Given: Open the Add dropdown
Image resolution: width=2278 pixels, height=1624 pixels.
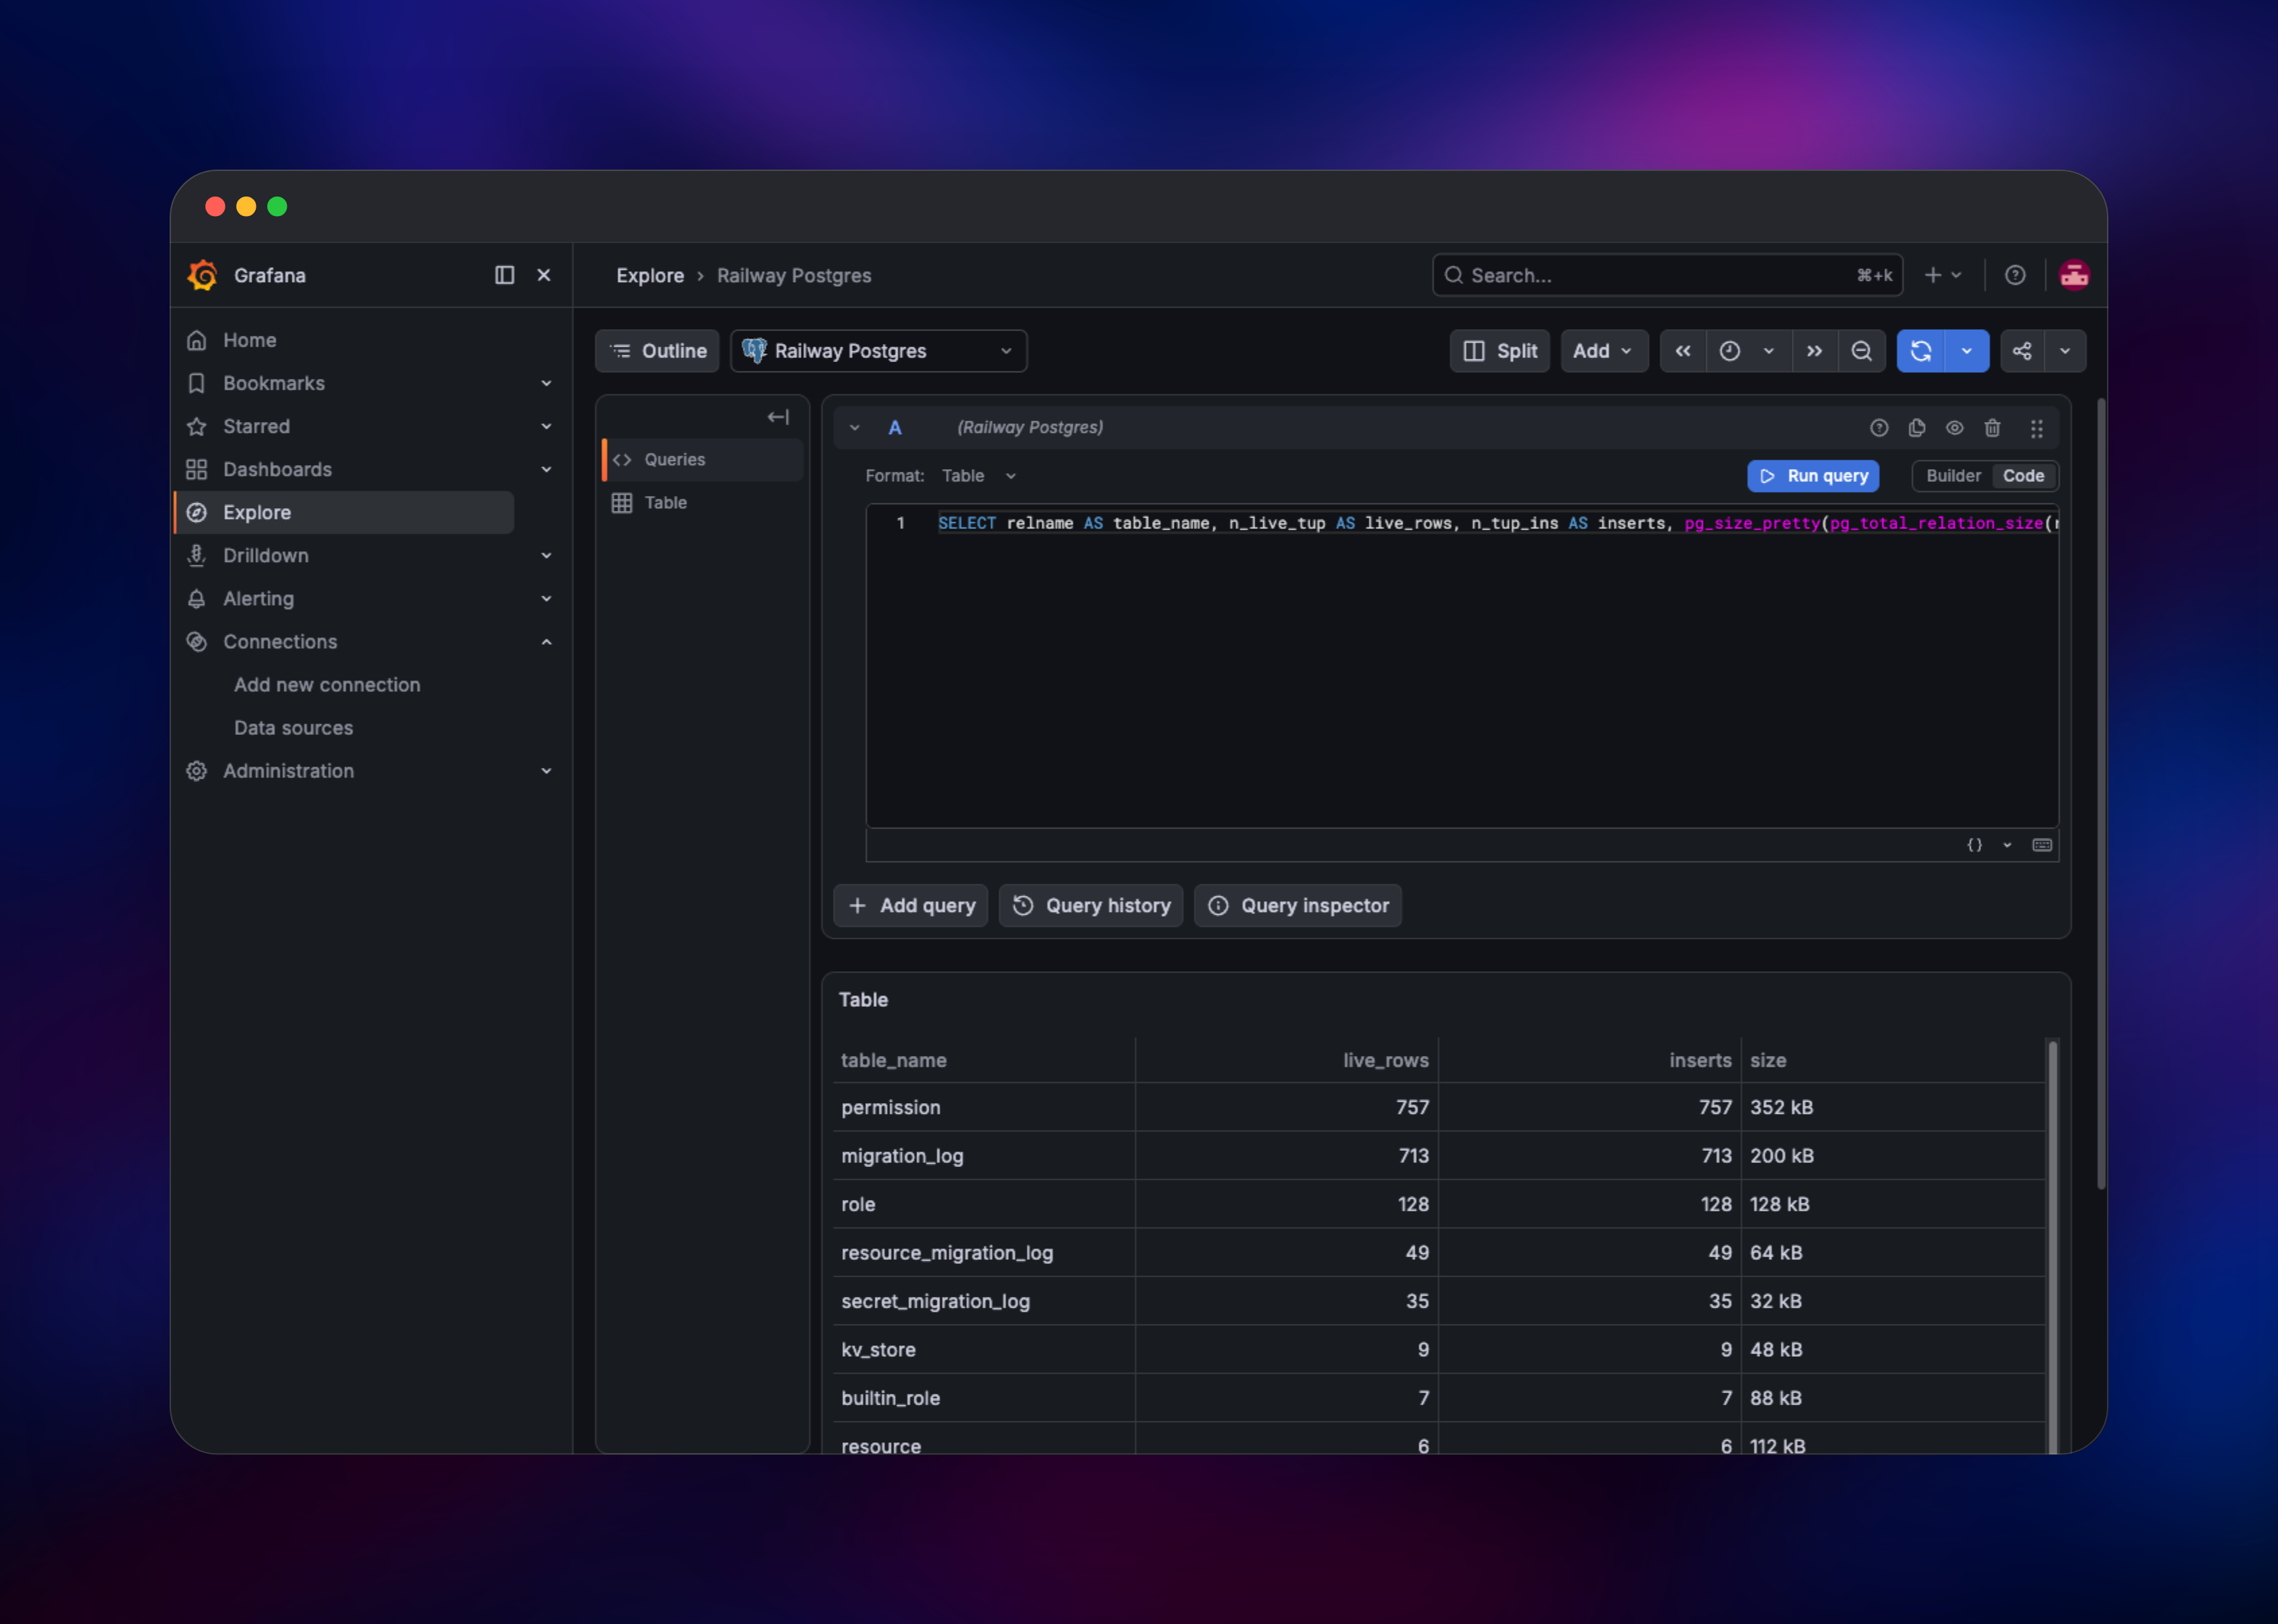Looking at the screenshot, I should tap(1603, 351).
